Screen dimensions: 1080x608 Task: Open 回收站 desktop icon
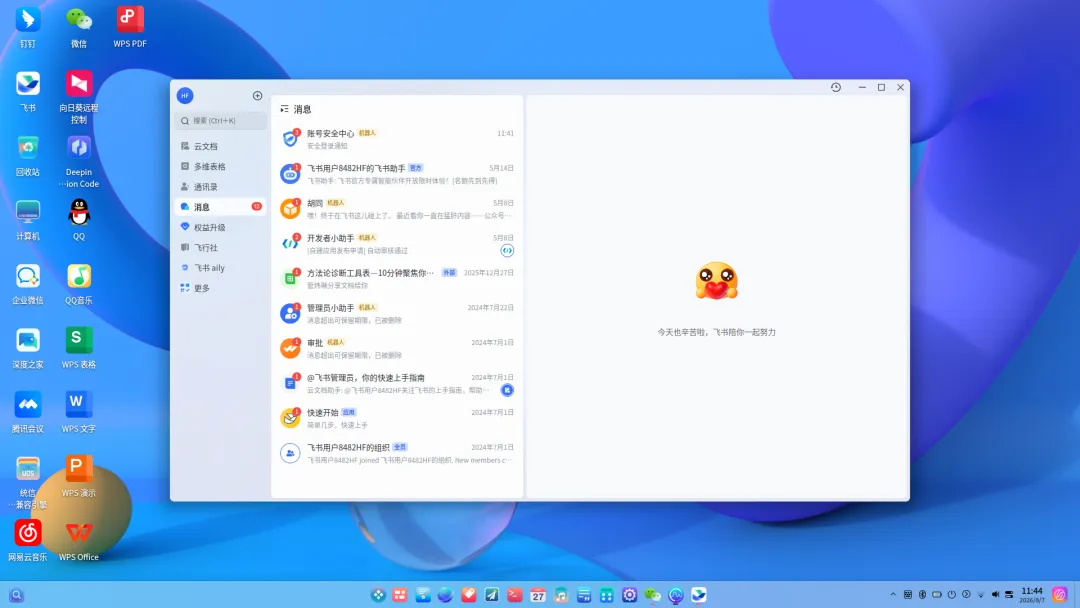[x=28, y=156]
